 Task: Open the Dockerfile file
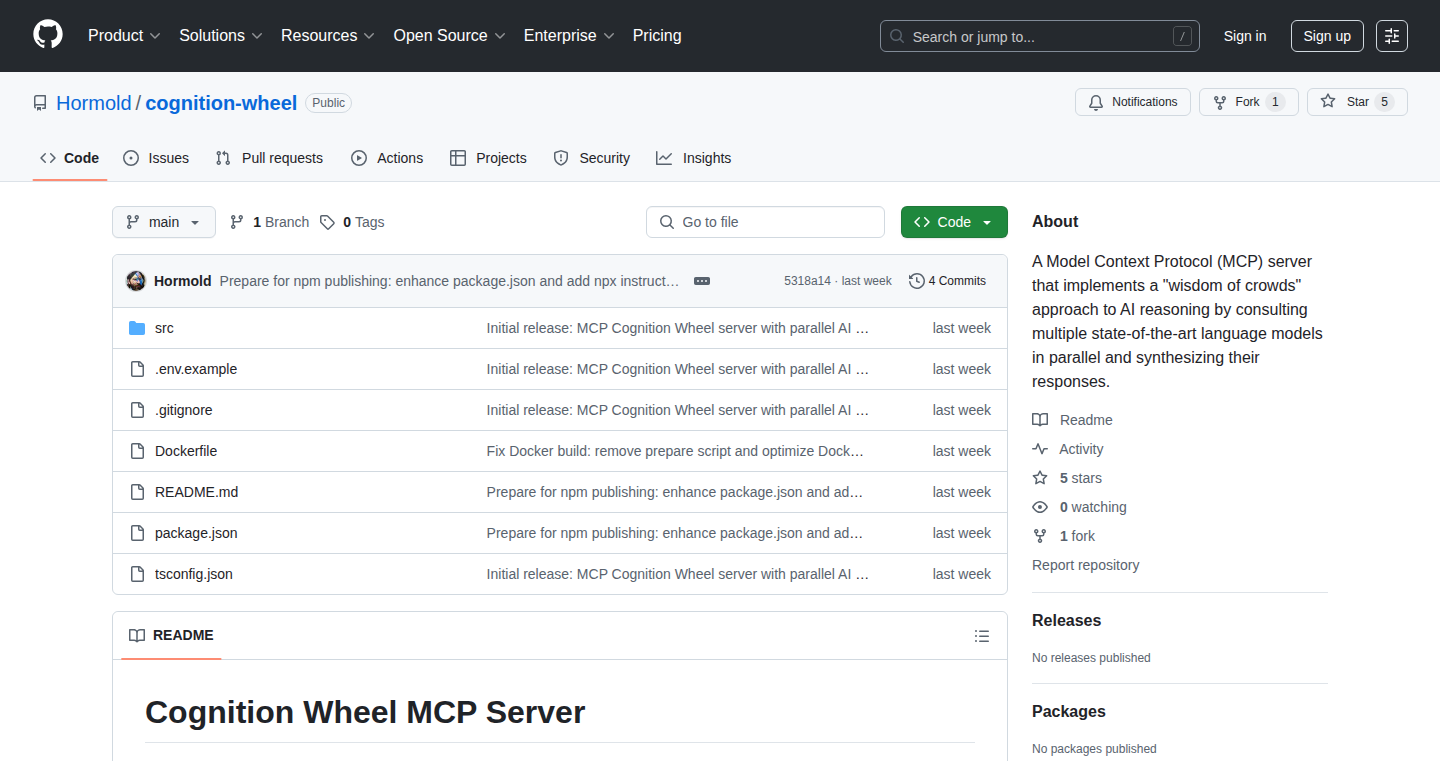tap(186, 451)
